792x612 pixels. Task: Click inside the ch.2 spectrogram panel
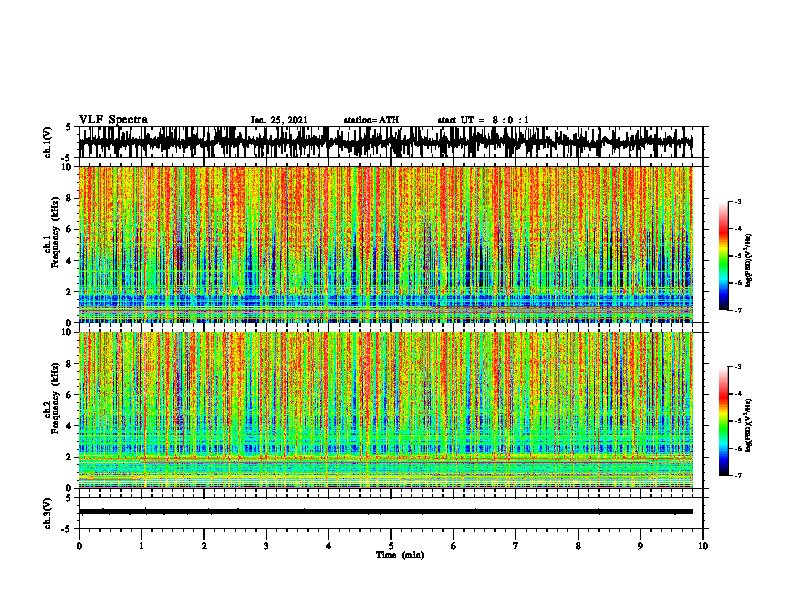[385, 410]
